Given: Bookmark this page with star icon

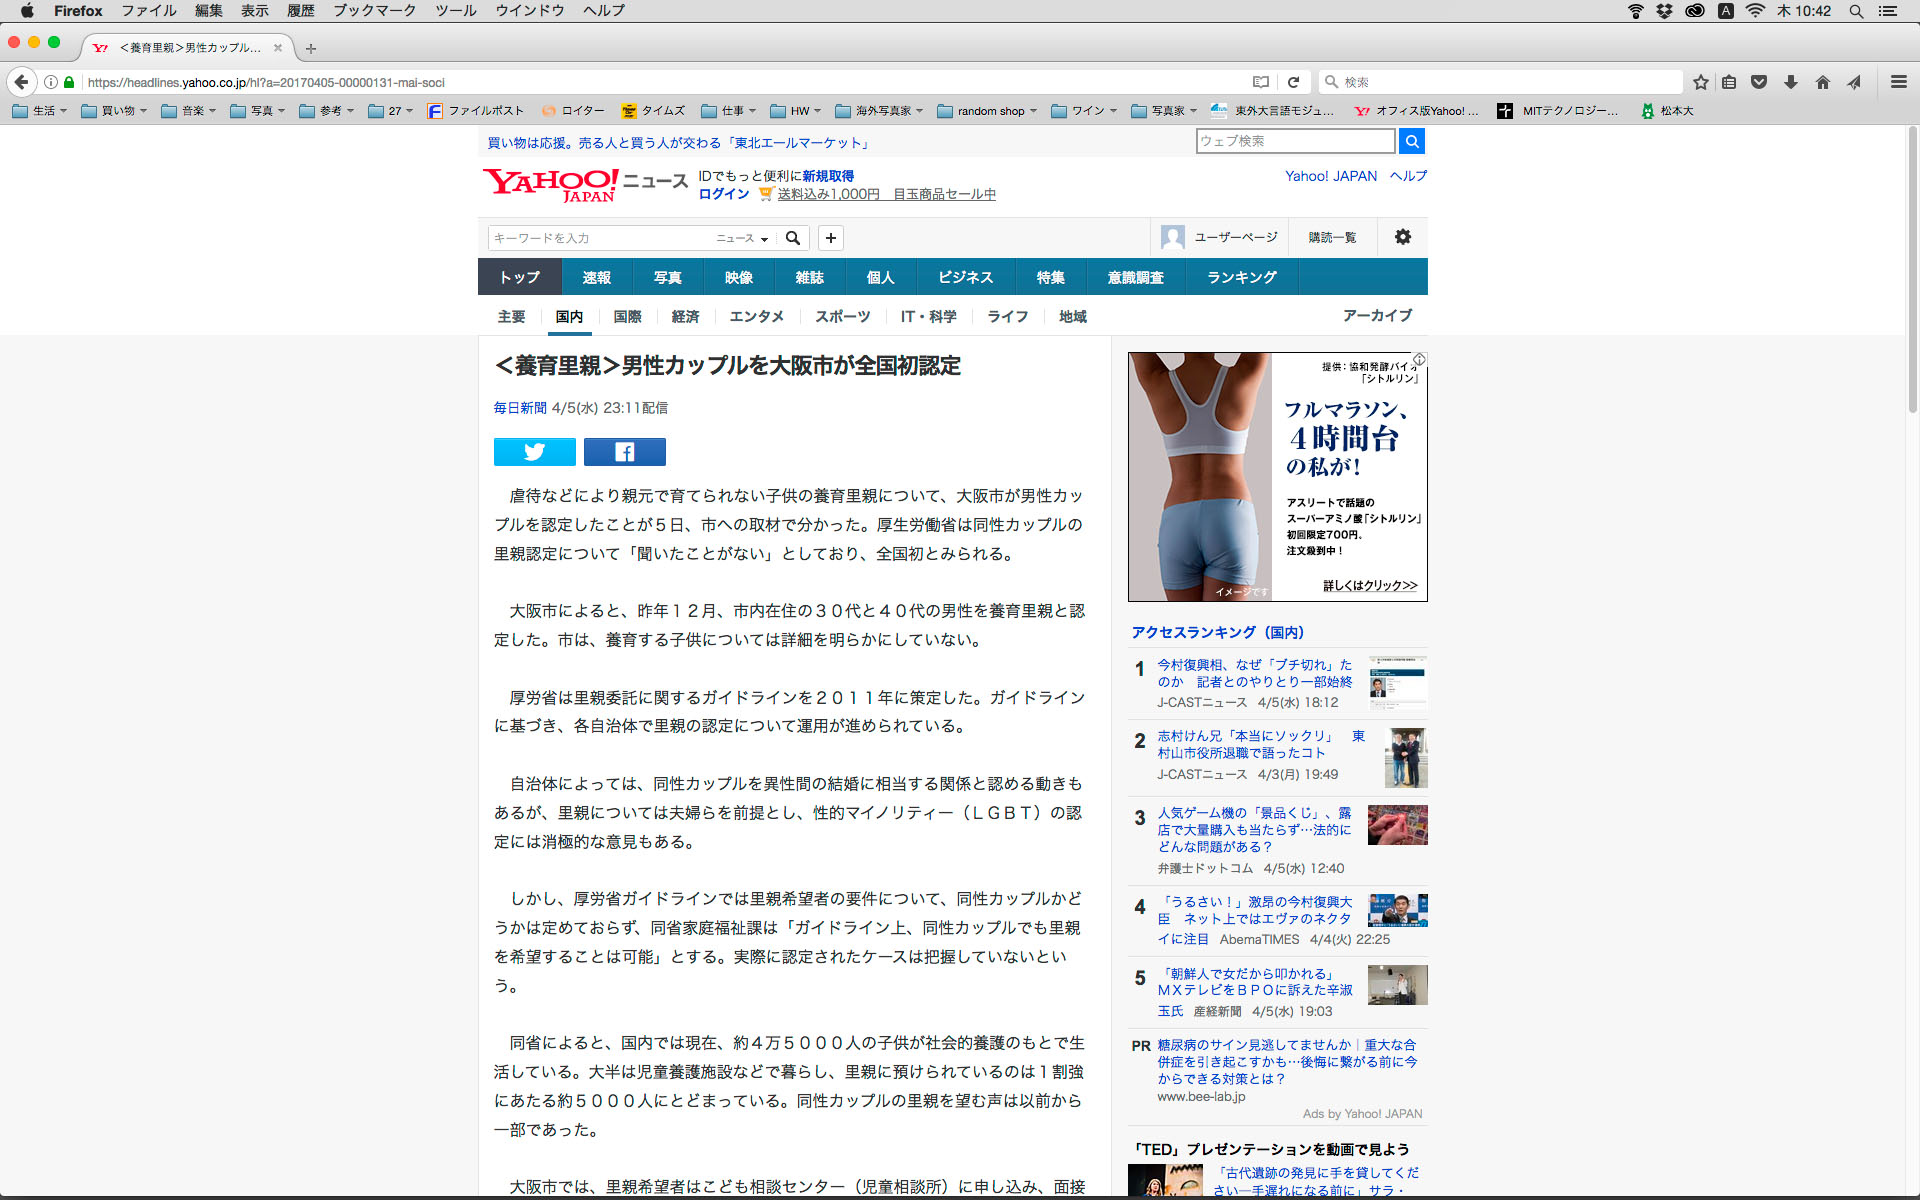Looking at the screenshot, I should (x=1700, y=82).
